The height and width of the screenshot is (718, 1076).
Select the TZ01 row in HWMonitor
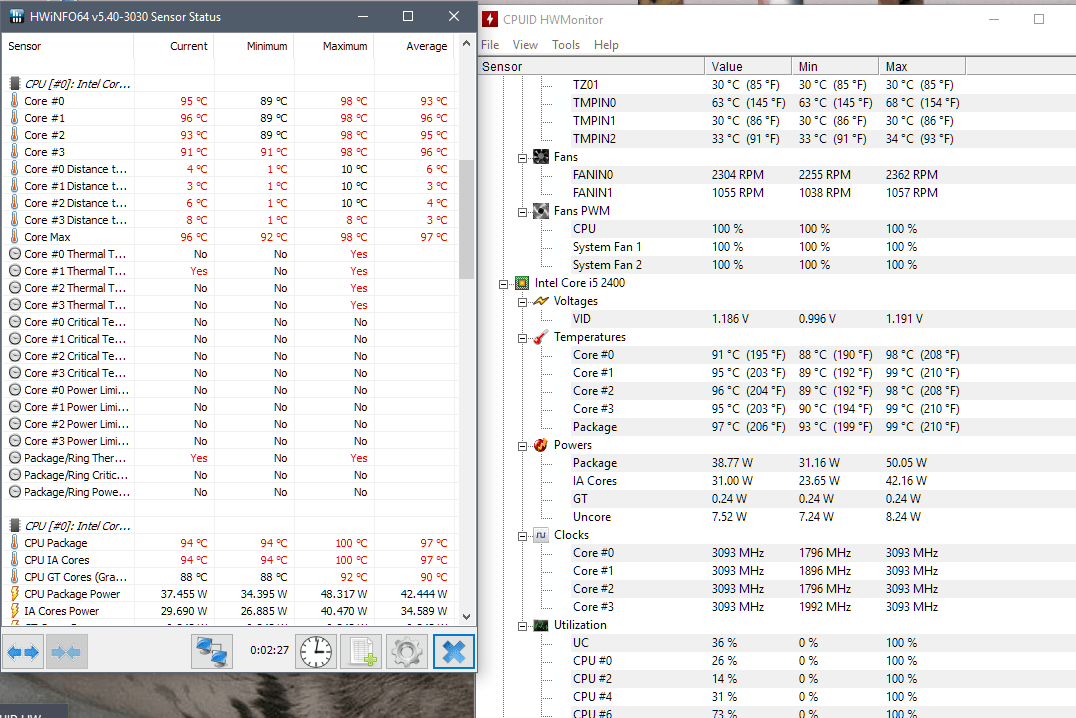pos(777,85)
